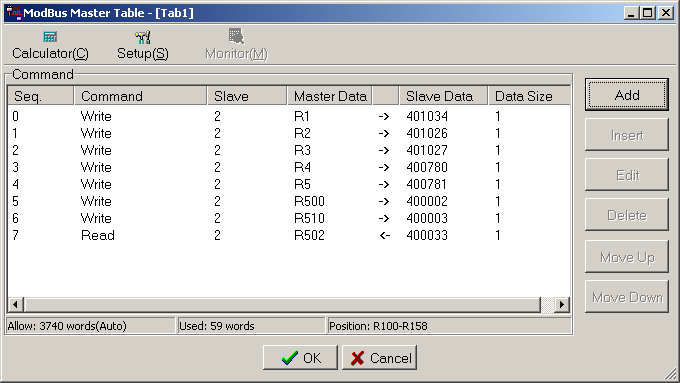Select master data R510 cell

[x=309, y=218]
